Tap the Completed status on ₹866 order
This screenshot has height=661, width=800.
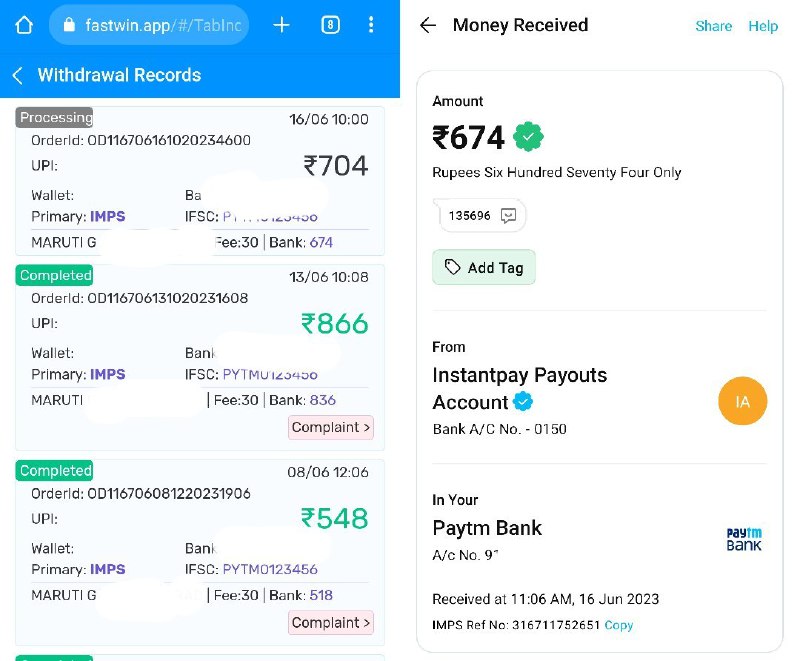55,275
